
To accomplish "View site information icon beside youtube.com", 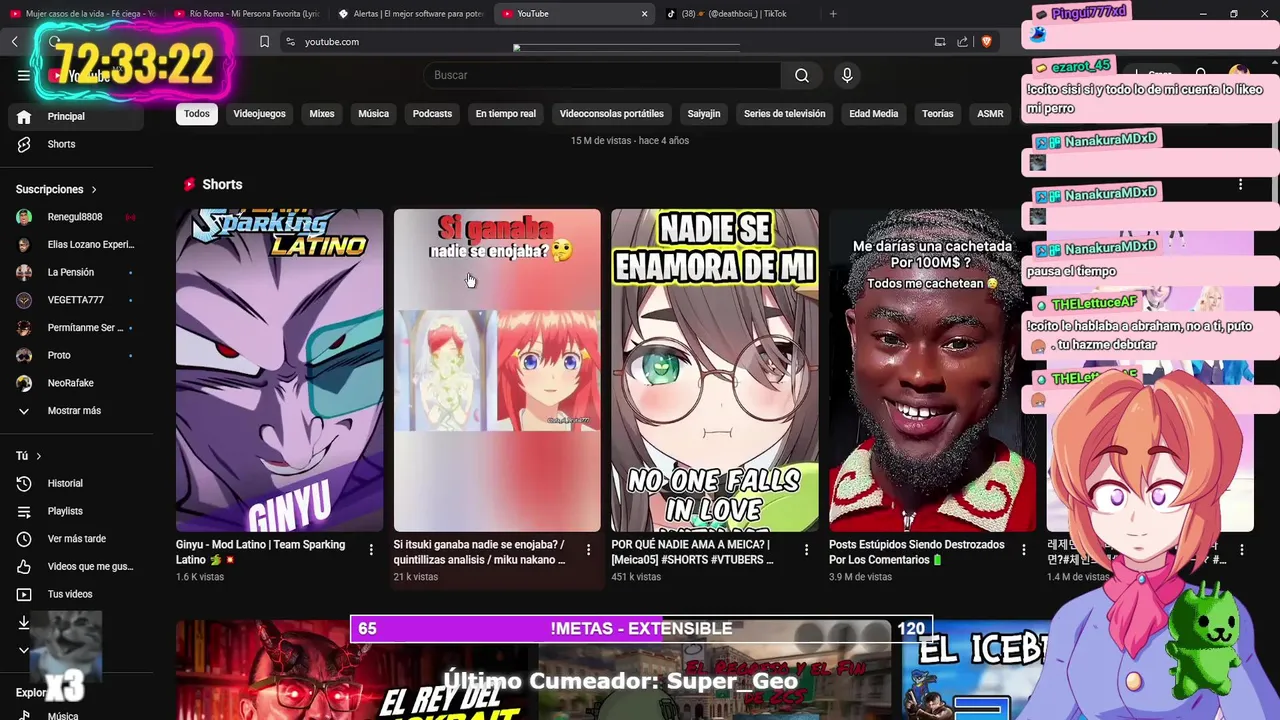I will [290, 41].
